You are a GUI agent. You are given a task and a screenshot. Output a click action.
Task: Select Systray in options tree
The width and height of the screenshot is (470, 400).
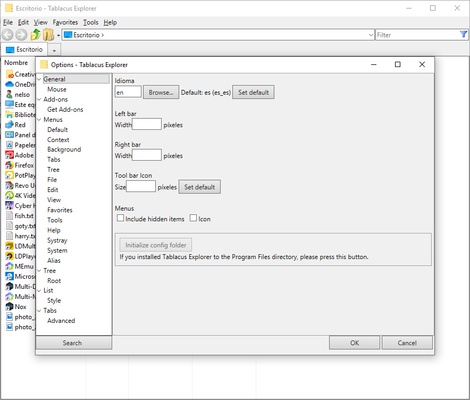[x=57, y=240]
